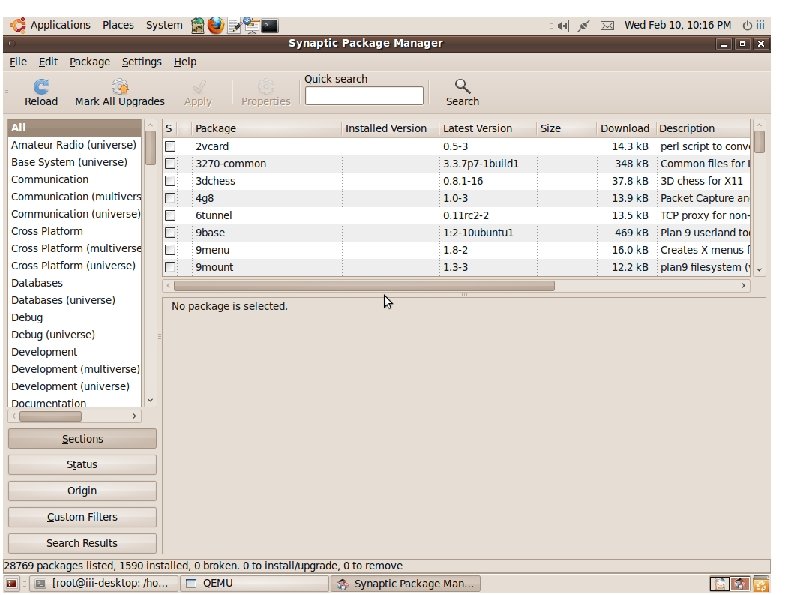Screen dimensions: 794x595
Task: Select the Databases section
Action: [74, 283]
